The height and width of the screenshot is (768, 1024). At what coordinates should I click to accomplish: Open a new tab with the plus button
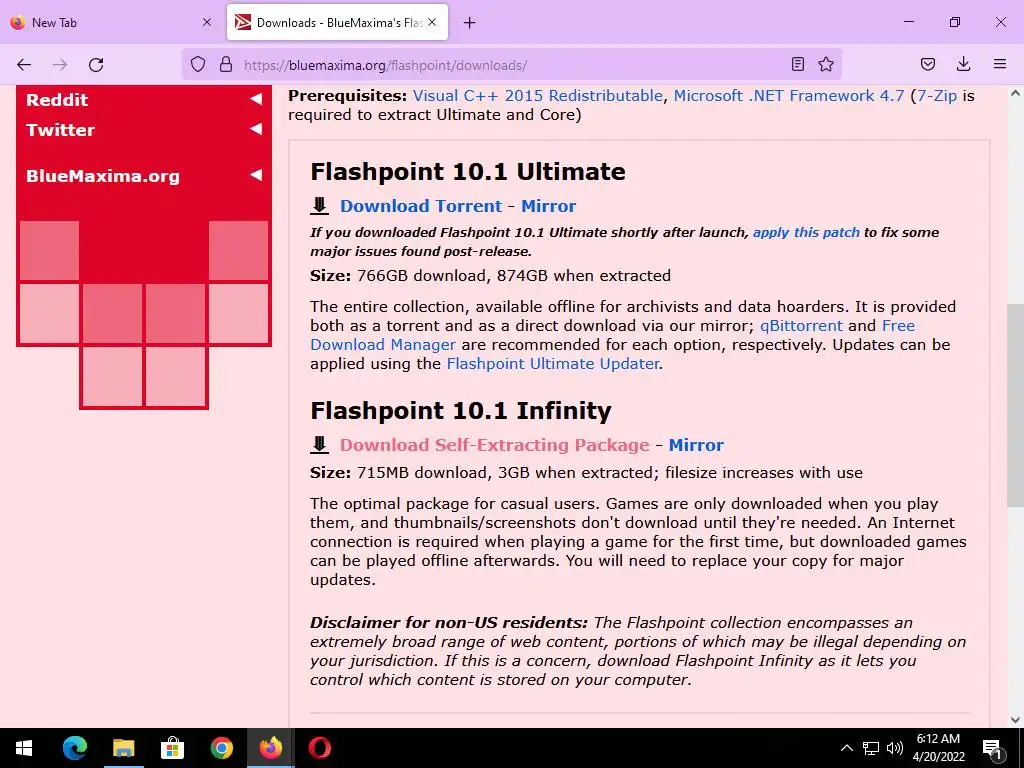coord(470,23)
